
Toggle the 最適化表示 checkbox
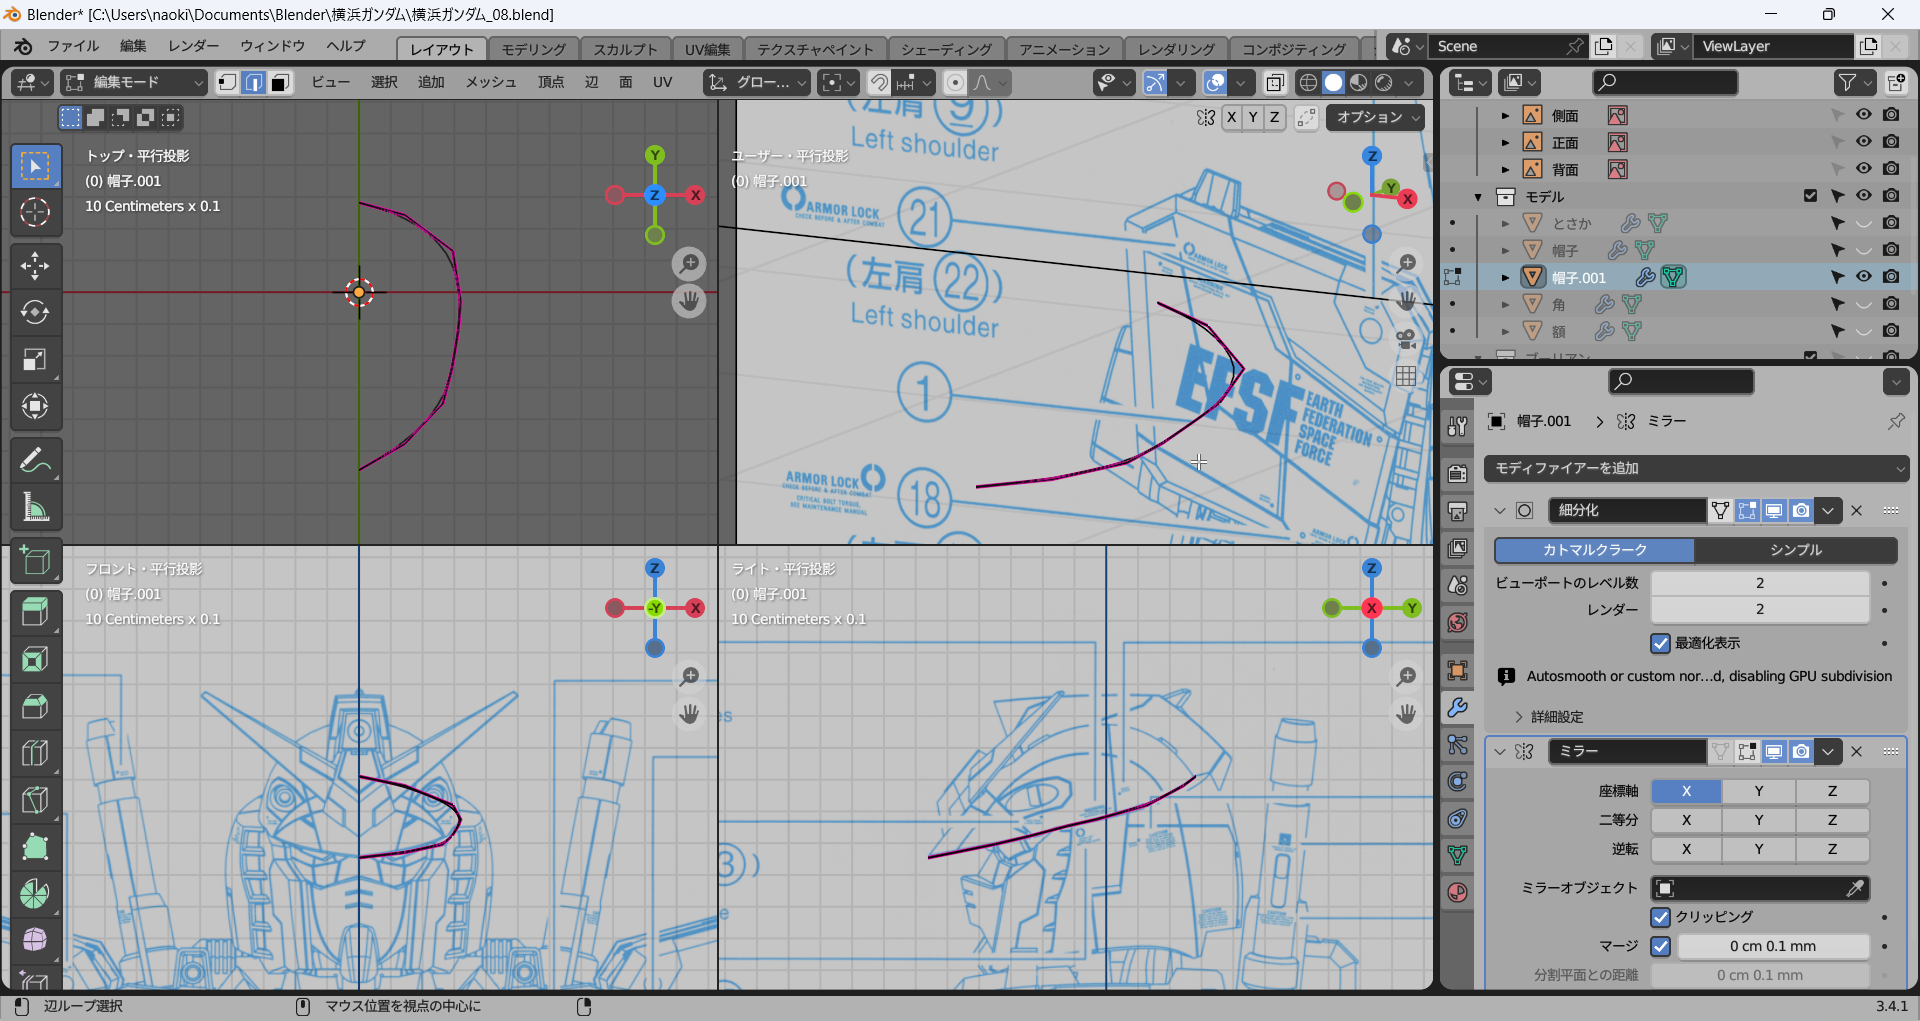pos(1661,643)
